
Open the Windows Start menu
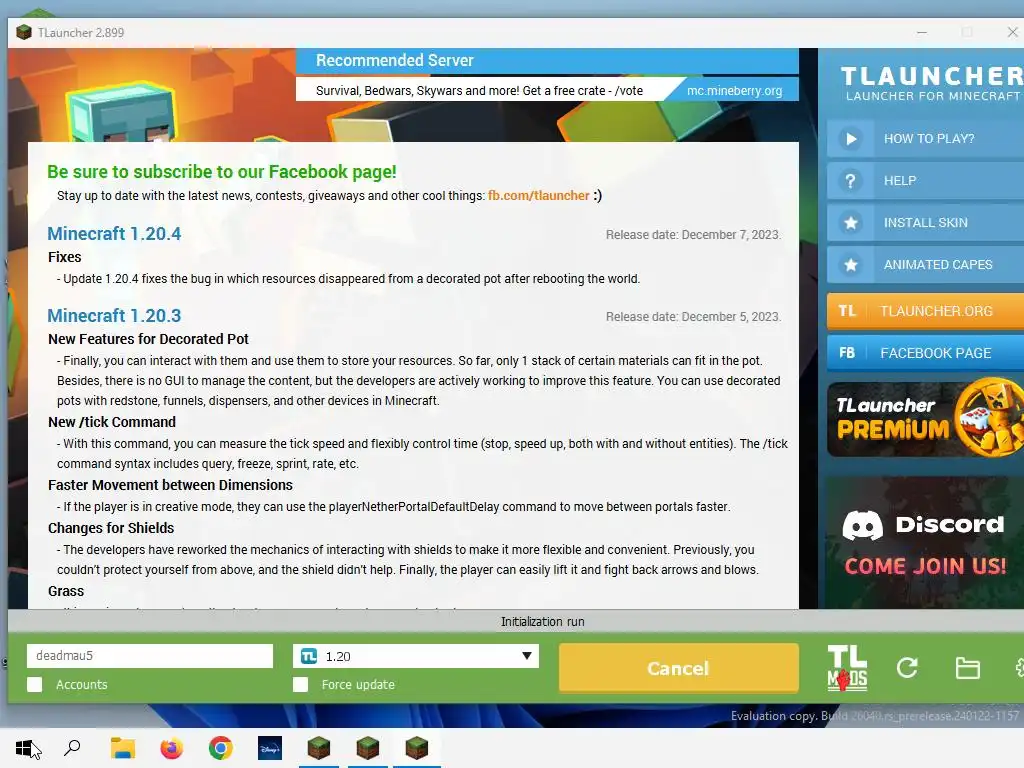24,748
